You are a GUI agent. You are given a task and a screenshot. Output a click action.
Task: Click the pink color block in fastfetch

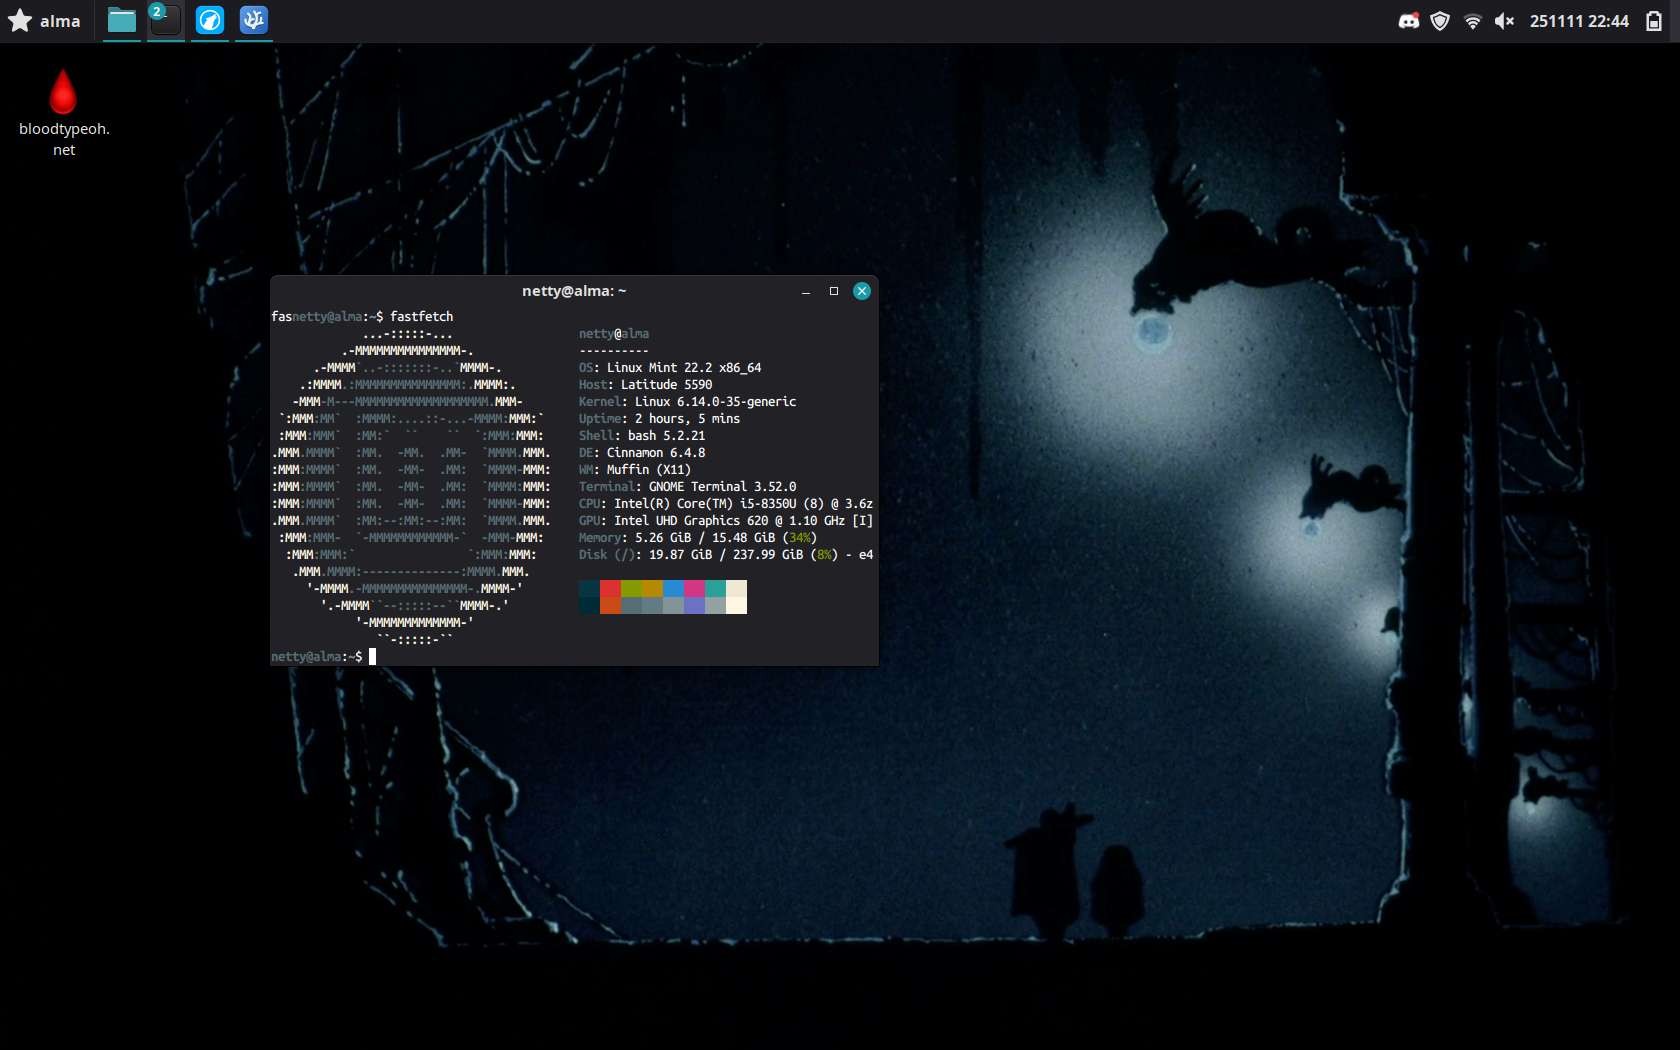pyautogui.click(x=694, y=588)
